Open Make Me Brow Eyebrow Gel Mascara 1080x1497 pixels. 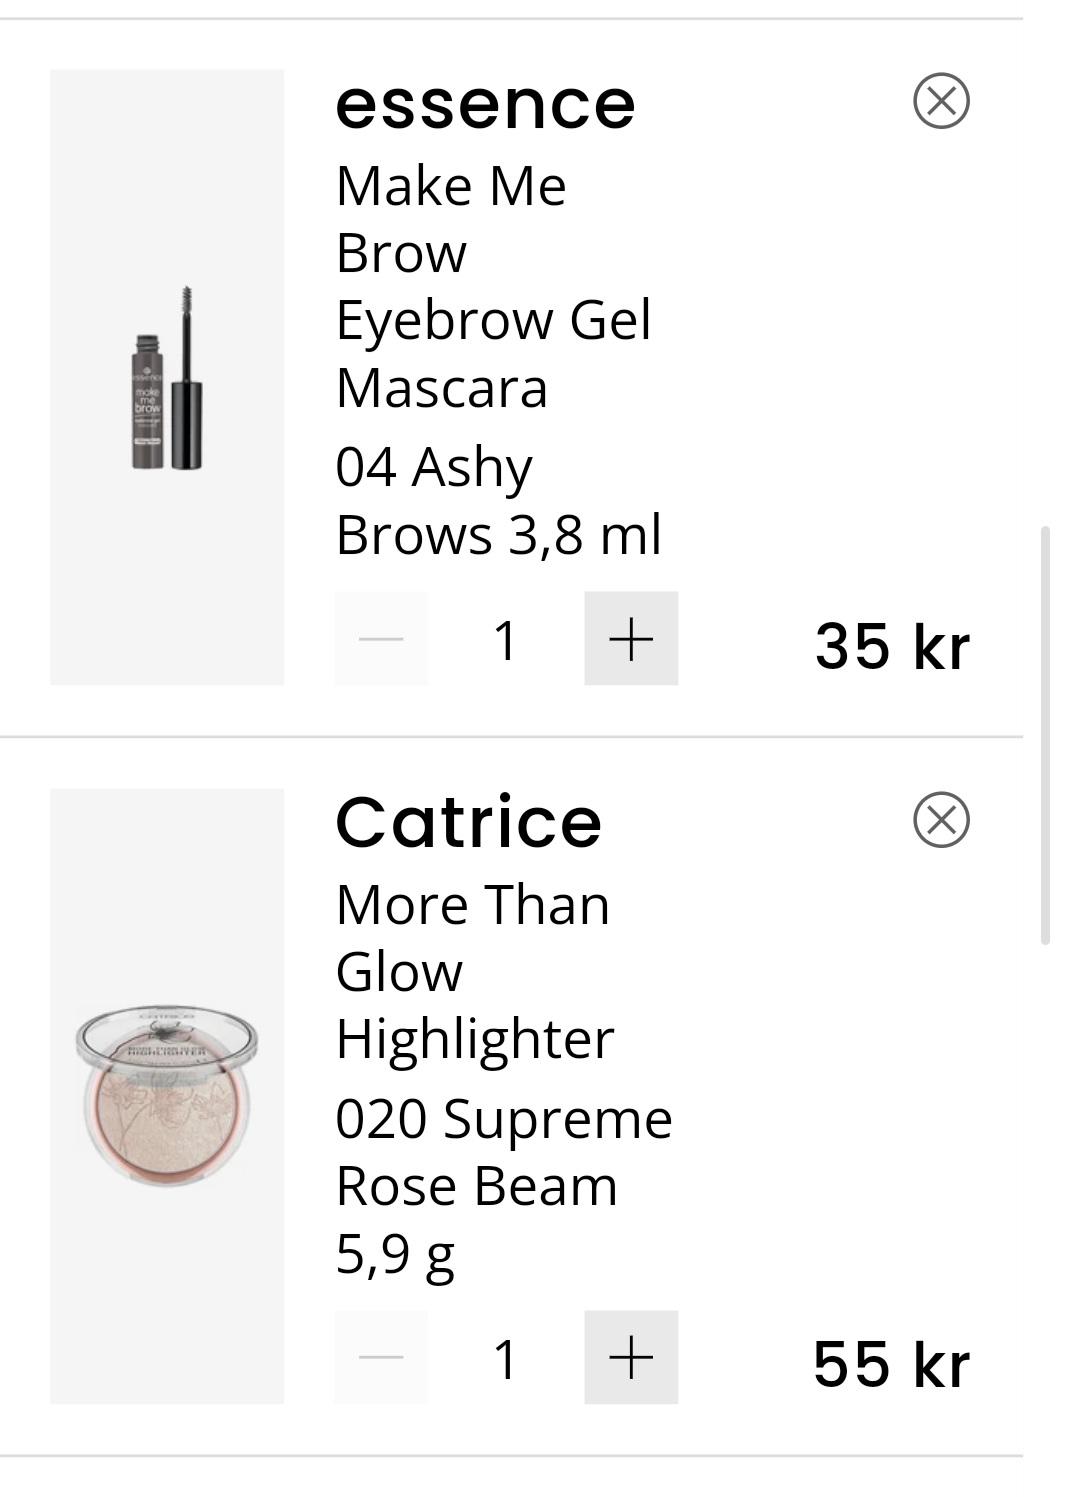[x=492, y=286]
